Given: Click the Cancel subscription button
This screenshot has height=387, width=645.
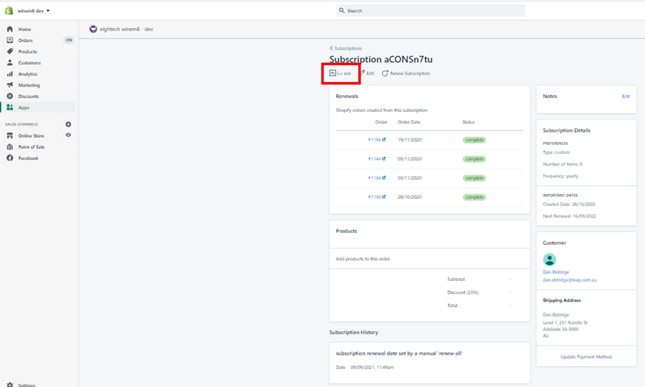Looking at the screenshot, I should pyautogui.click(x=340, y=73).
